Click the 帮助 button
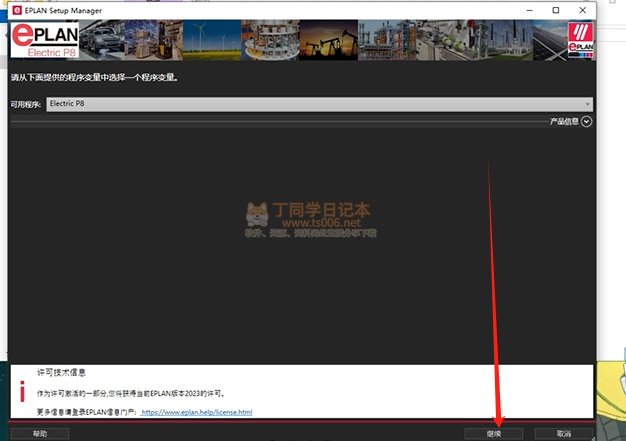626x441 pixels. (x=40, y=434)
